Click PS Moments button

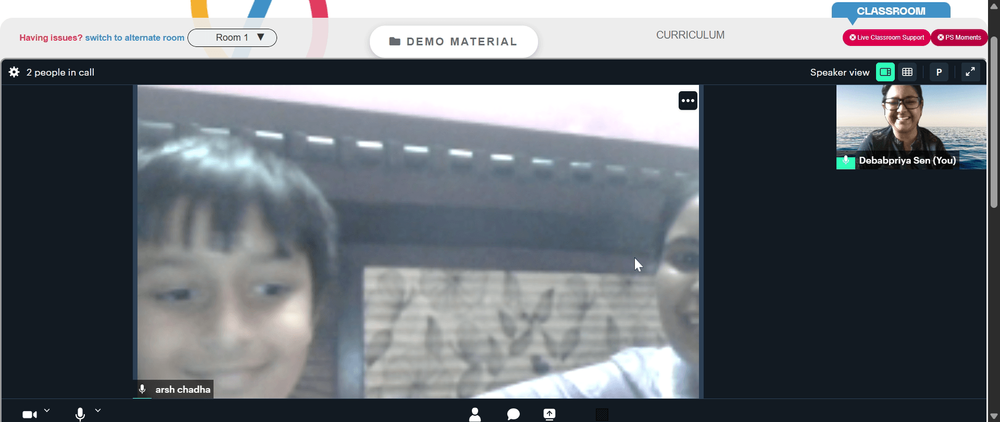[x=959, y=38]
